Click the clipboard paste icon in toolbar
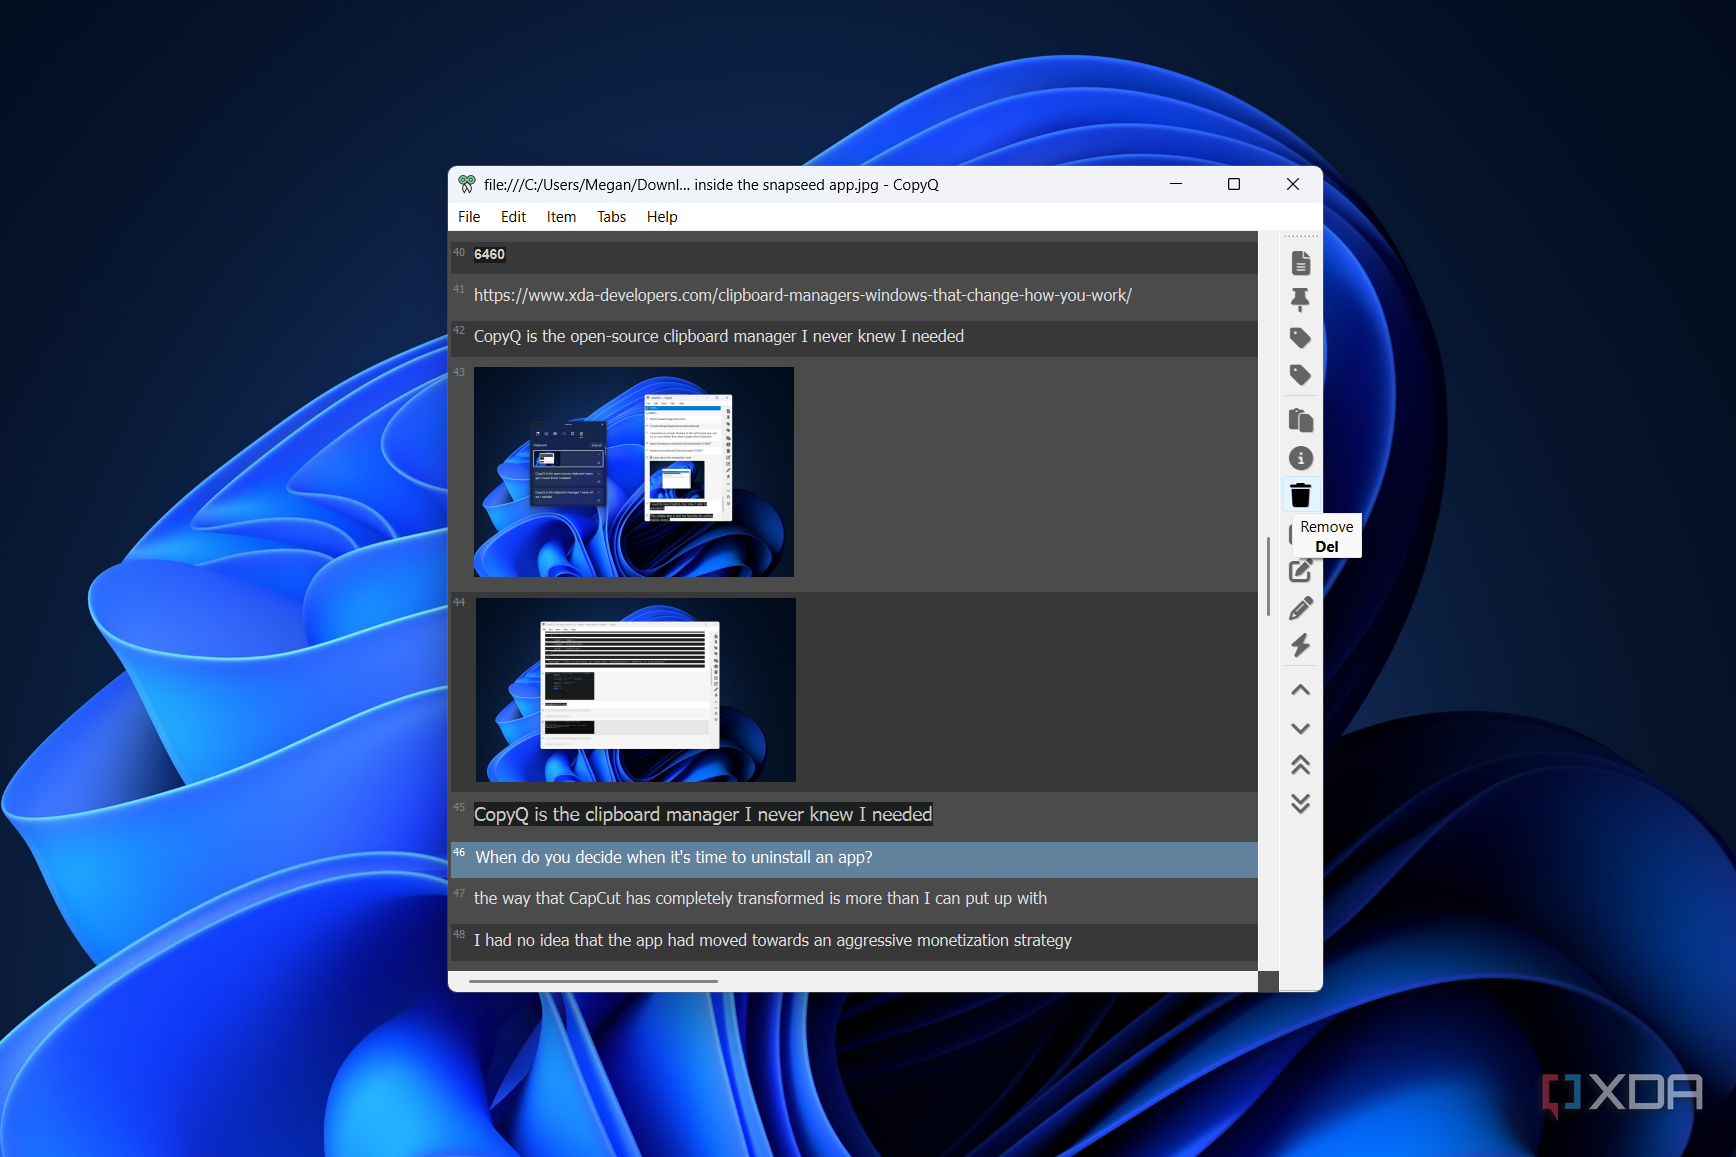The height and width of the screenshot is (1157, 1736). [x=1300, y=420]
